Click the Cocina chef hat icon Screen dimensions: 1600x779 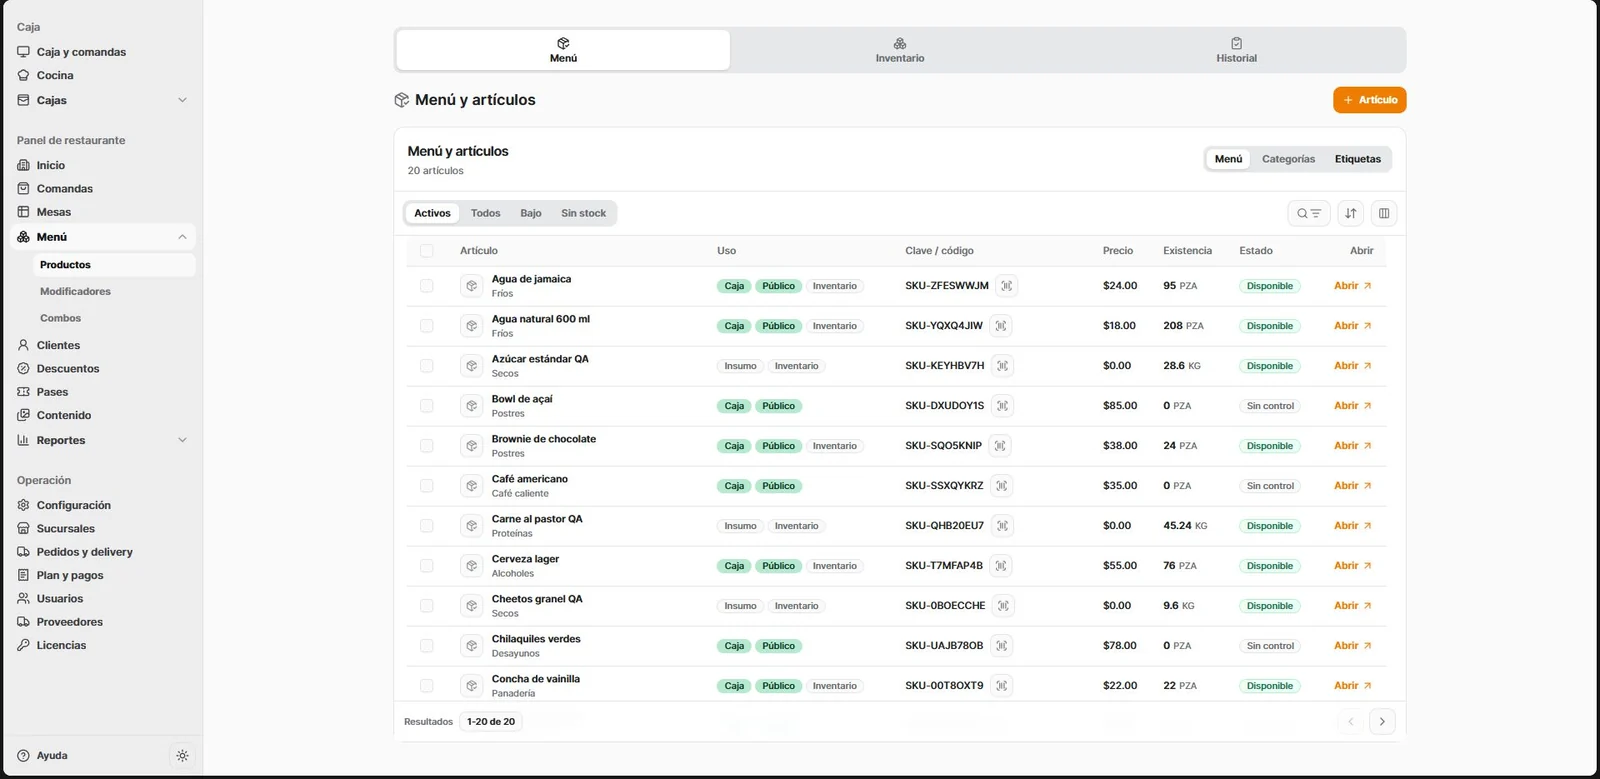click(24, 75)
